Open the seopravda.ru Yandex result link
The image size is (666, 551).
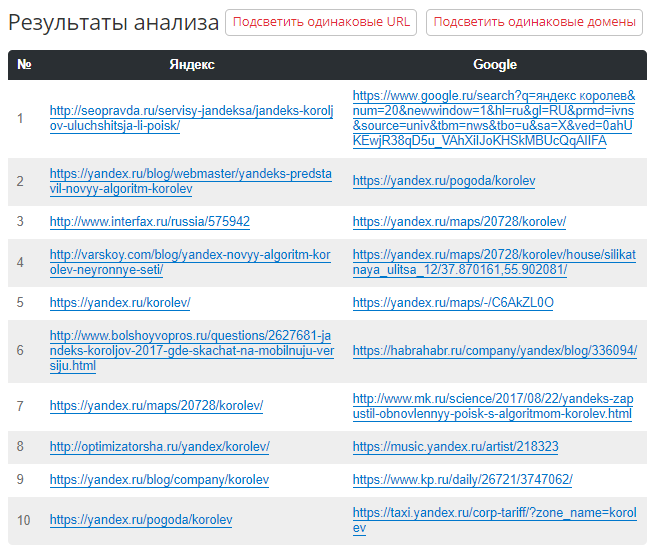click(x=192, y=119)
